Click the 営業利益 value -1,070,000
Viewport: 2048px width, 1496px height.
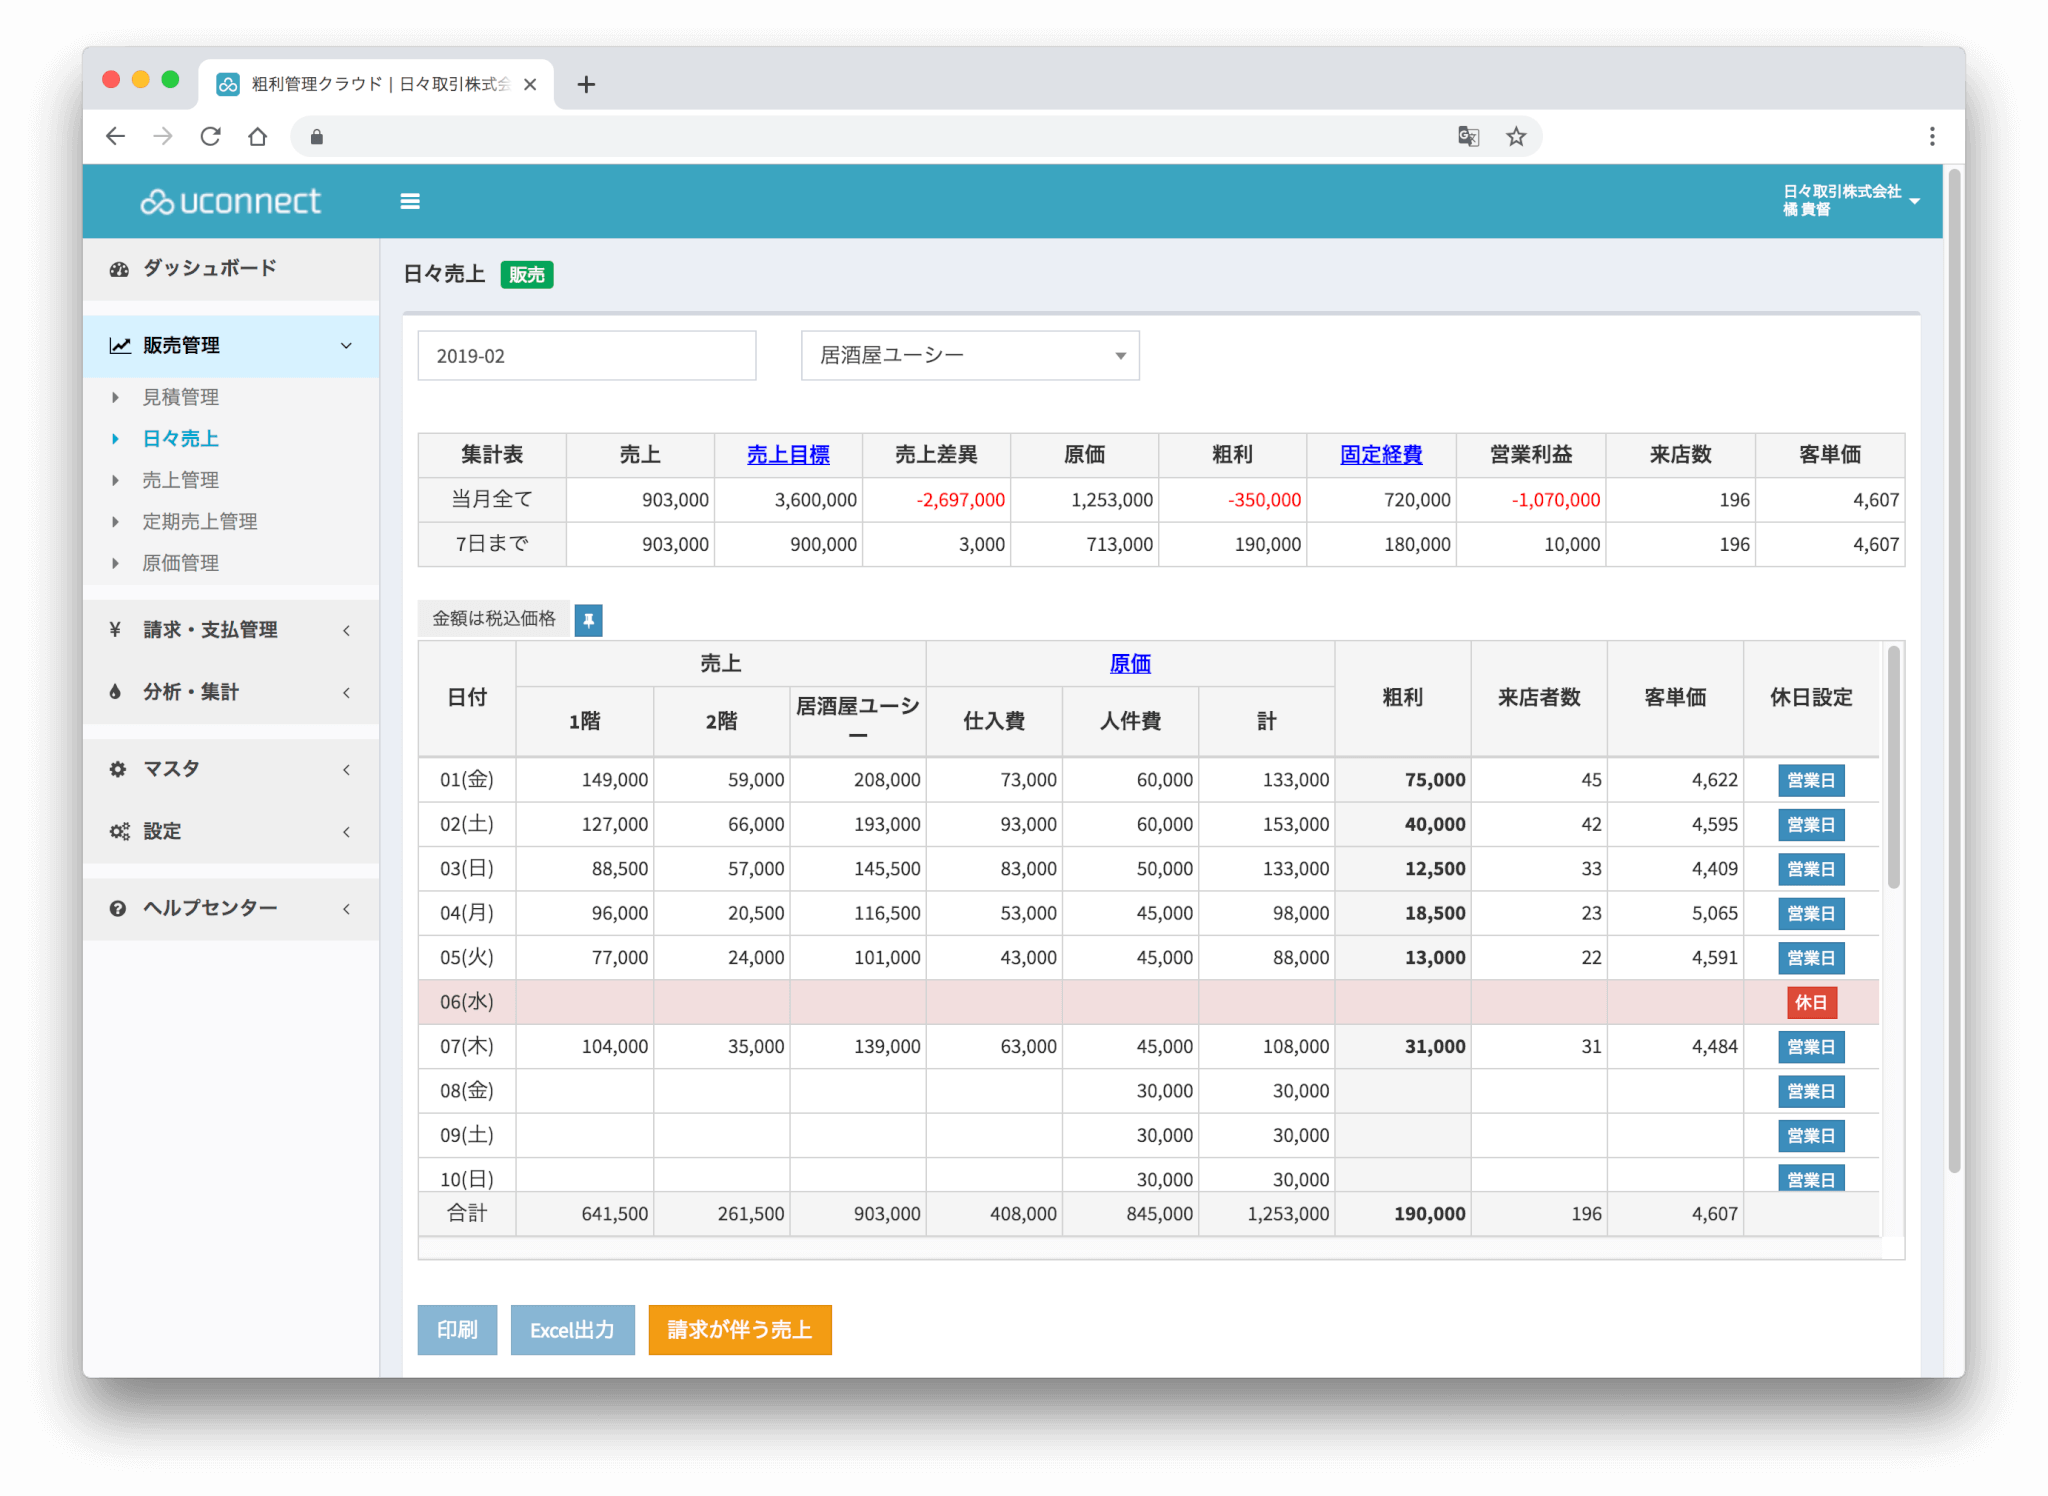click(x=1555, y=500)
